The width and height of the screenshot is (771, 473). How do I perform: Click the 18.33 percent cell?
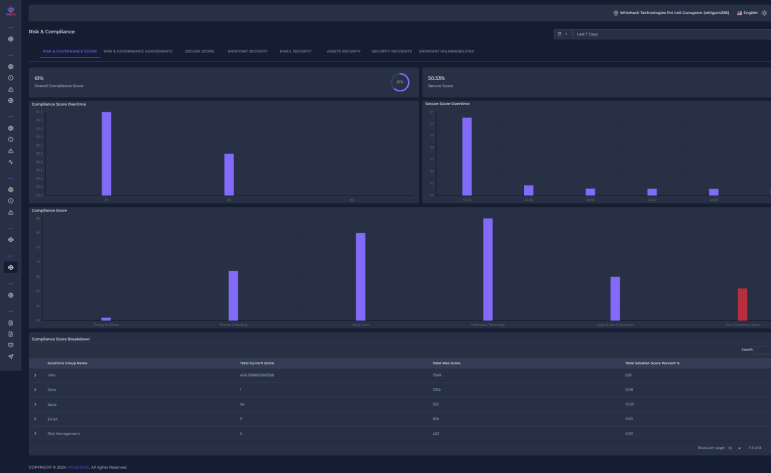[629, 404]
